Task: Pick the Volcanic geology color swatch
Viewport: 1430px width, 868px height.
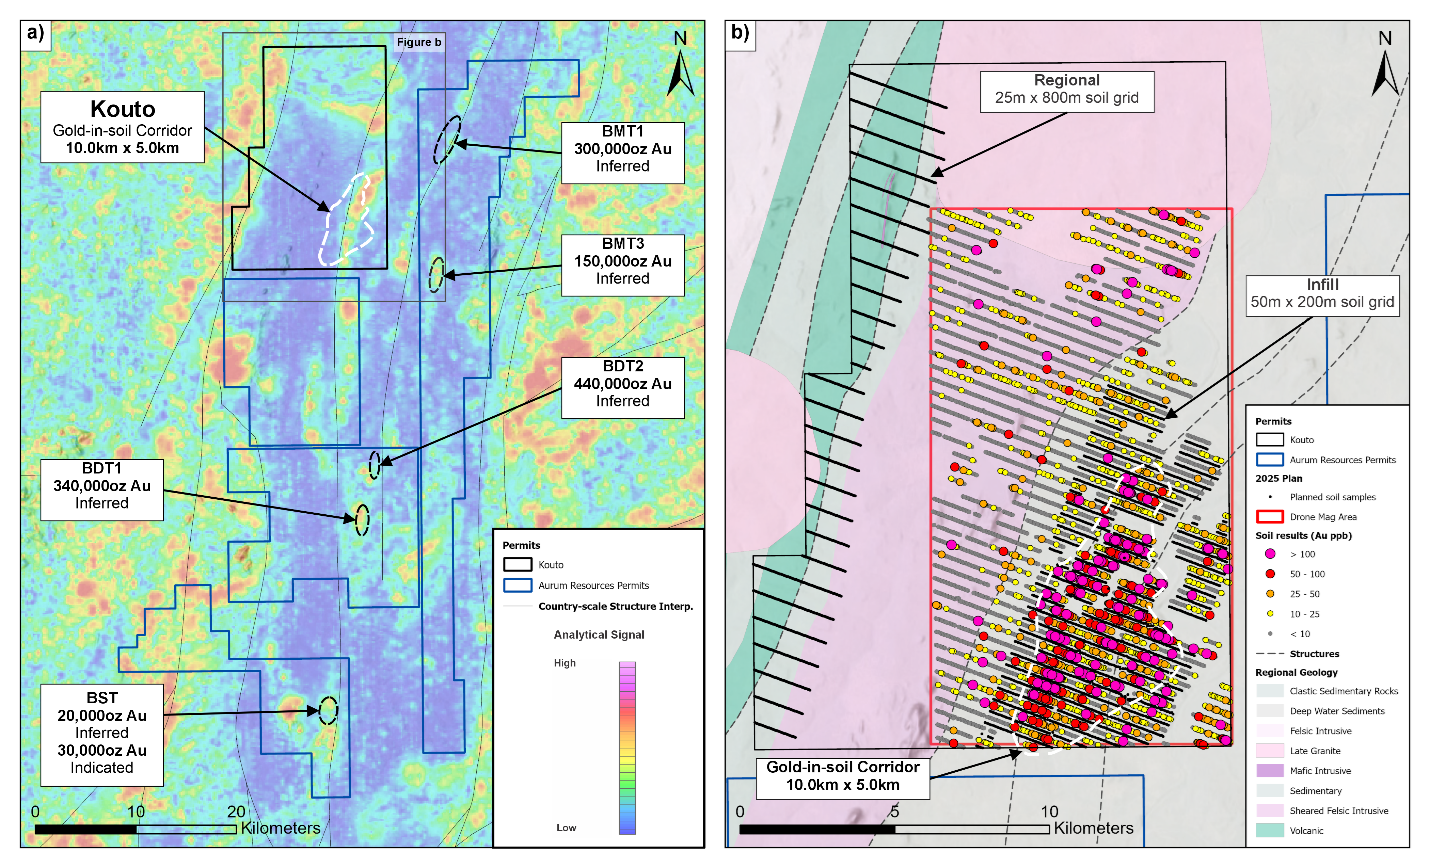Action: point(1270,830)
